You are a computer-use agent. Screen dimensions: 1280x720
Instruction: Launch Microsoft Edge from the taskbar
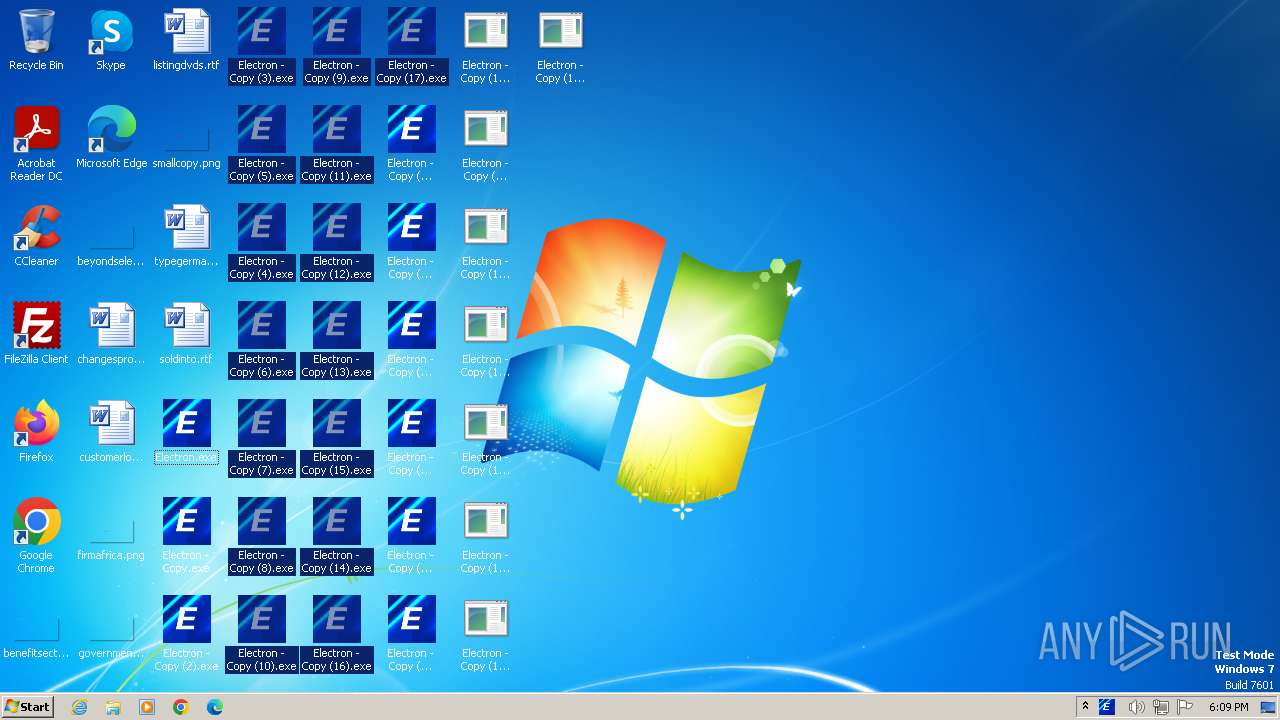click(214, 707)
